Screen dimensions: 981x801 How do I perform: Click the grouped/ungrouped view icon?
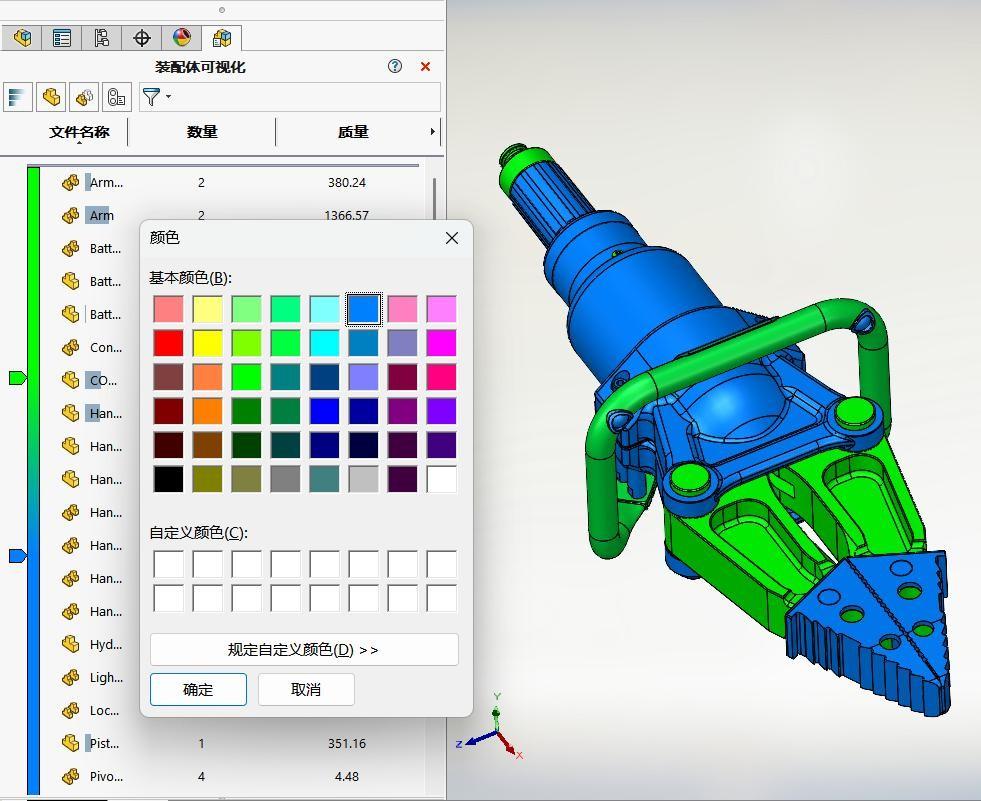coord(84,97)
